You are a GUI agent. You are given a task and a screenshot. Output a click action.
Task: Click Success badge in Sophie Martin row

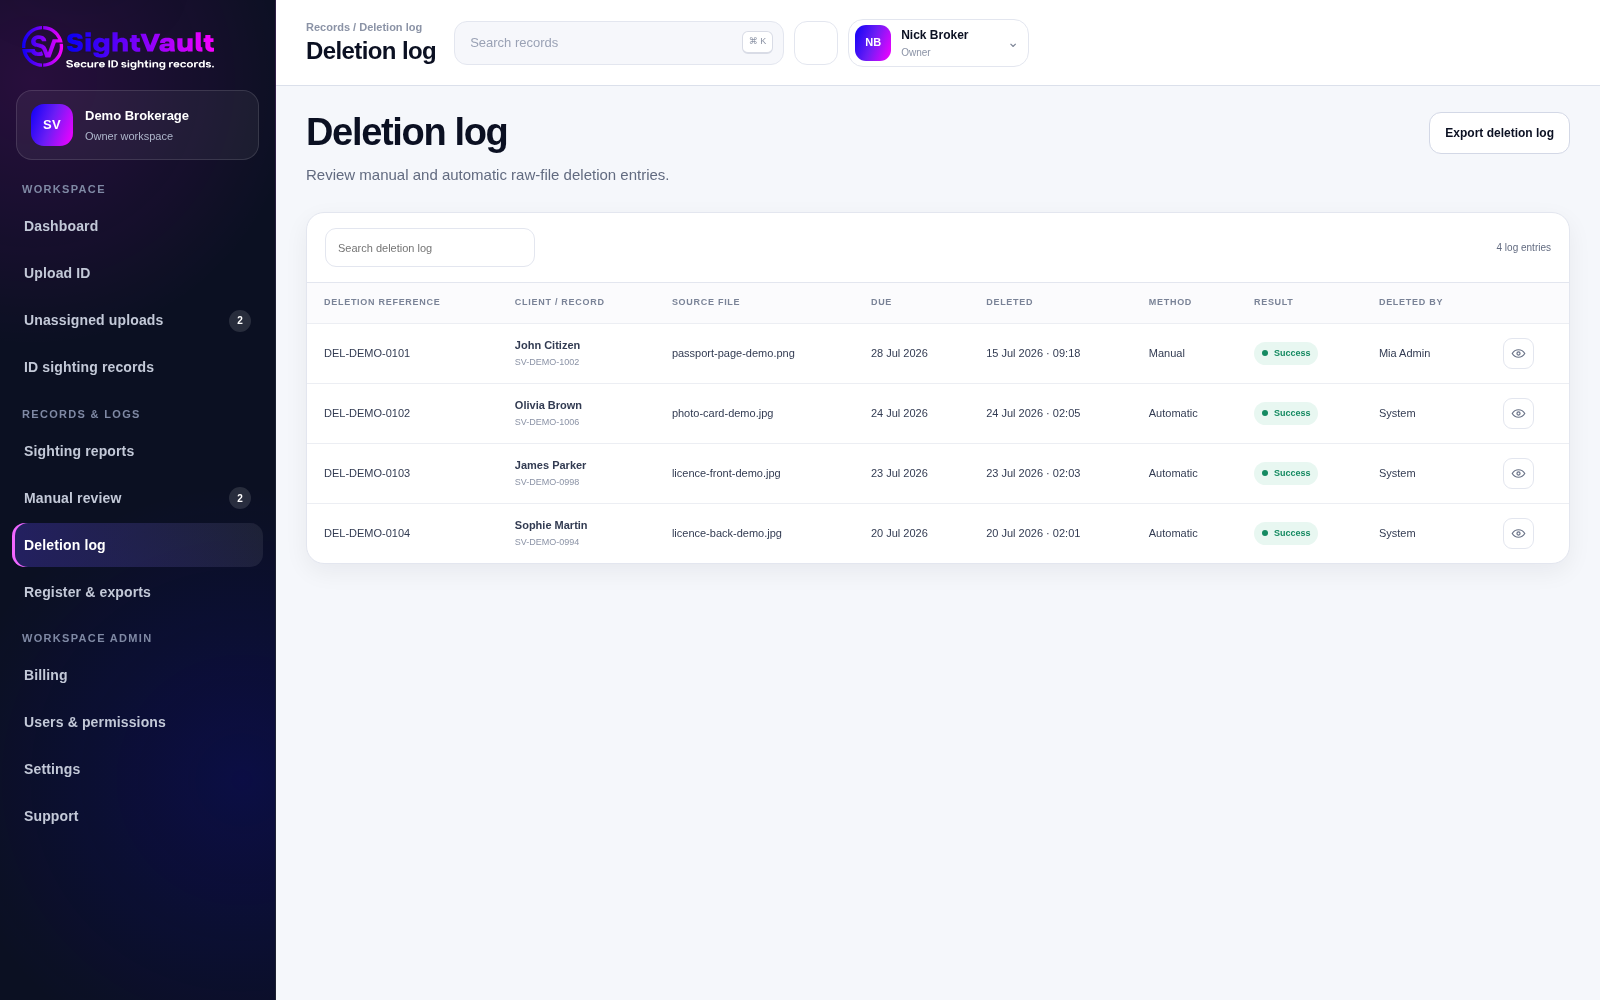1286,533
